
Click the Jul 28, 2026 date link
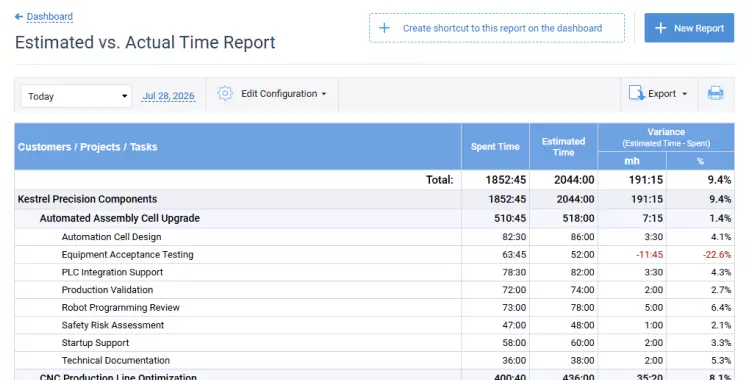168,96
